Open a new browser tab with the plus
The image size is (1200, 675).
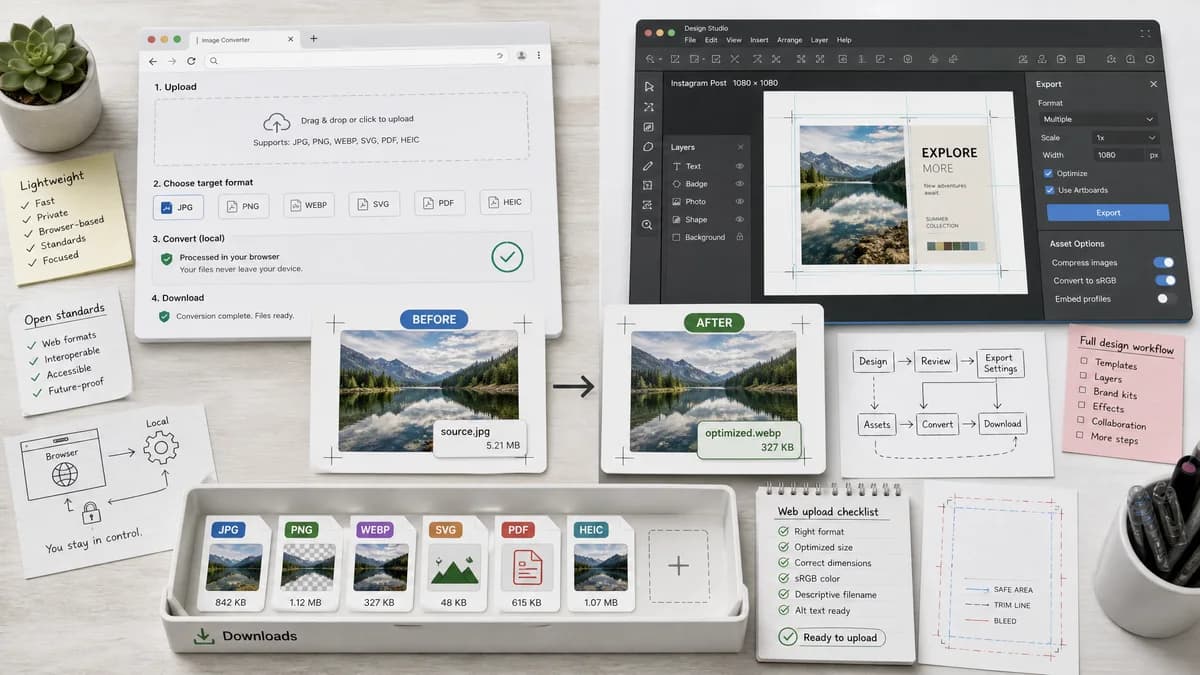click(x=313, y=38)
